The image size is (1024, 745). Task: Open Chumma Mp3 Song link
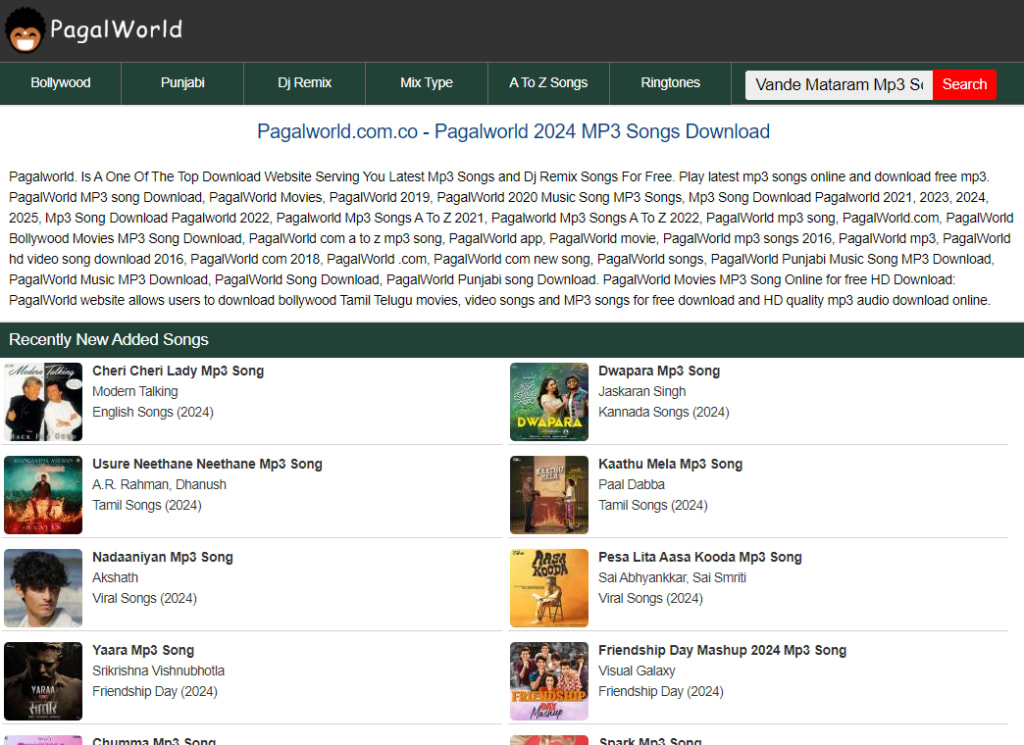point(154,740)
